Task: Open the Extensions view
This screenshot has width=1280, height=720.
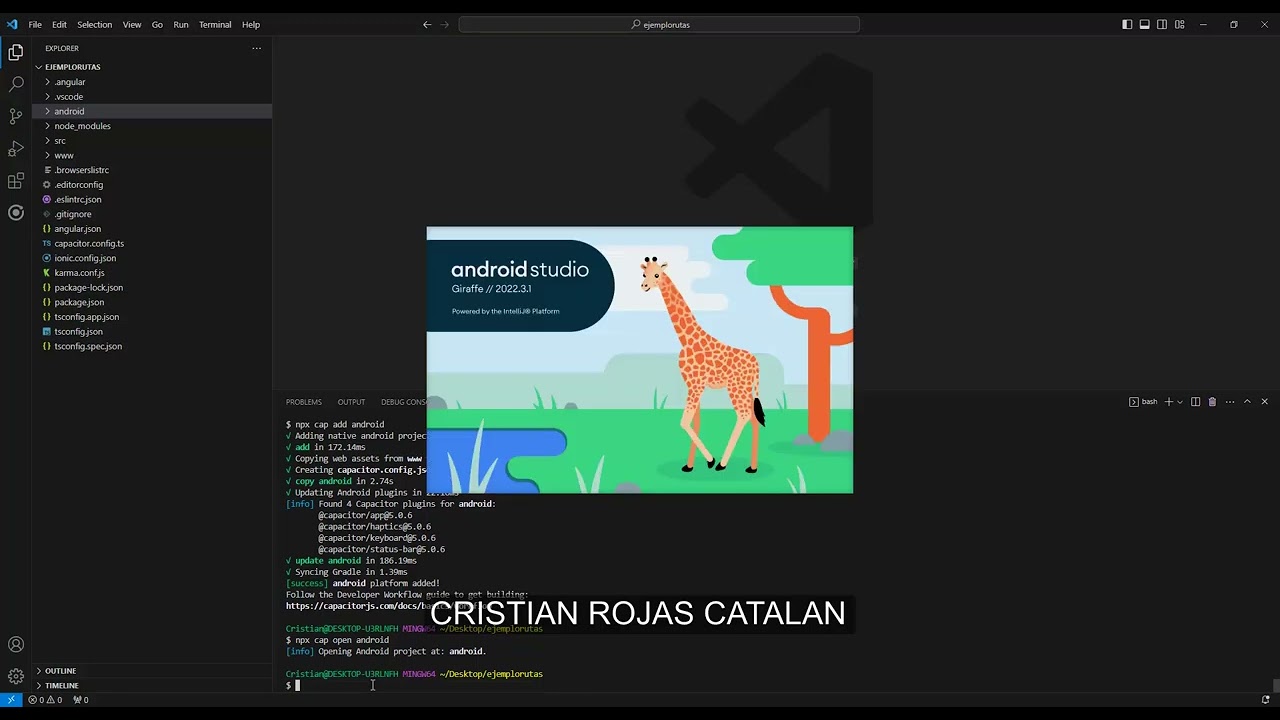Action: coord(16,181)
